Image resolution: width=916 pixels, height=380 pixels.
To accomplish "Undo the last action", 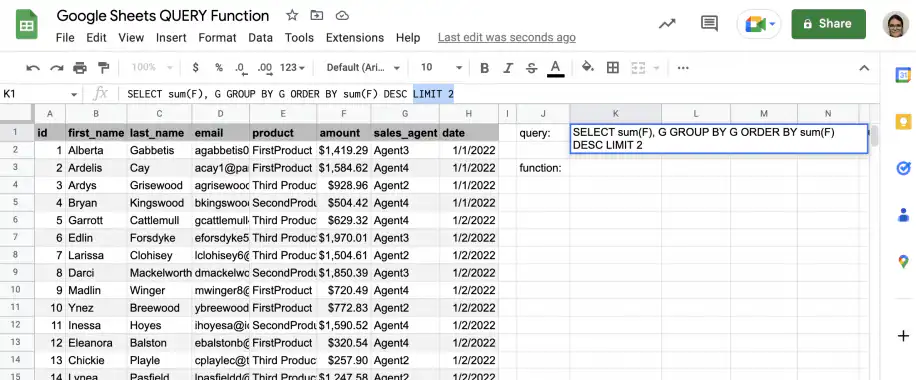I will tap(33, 68).
